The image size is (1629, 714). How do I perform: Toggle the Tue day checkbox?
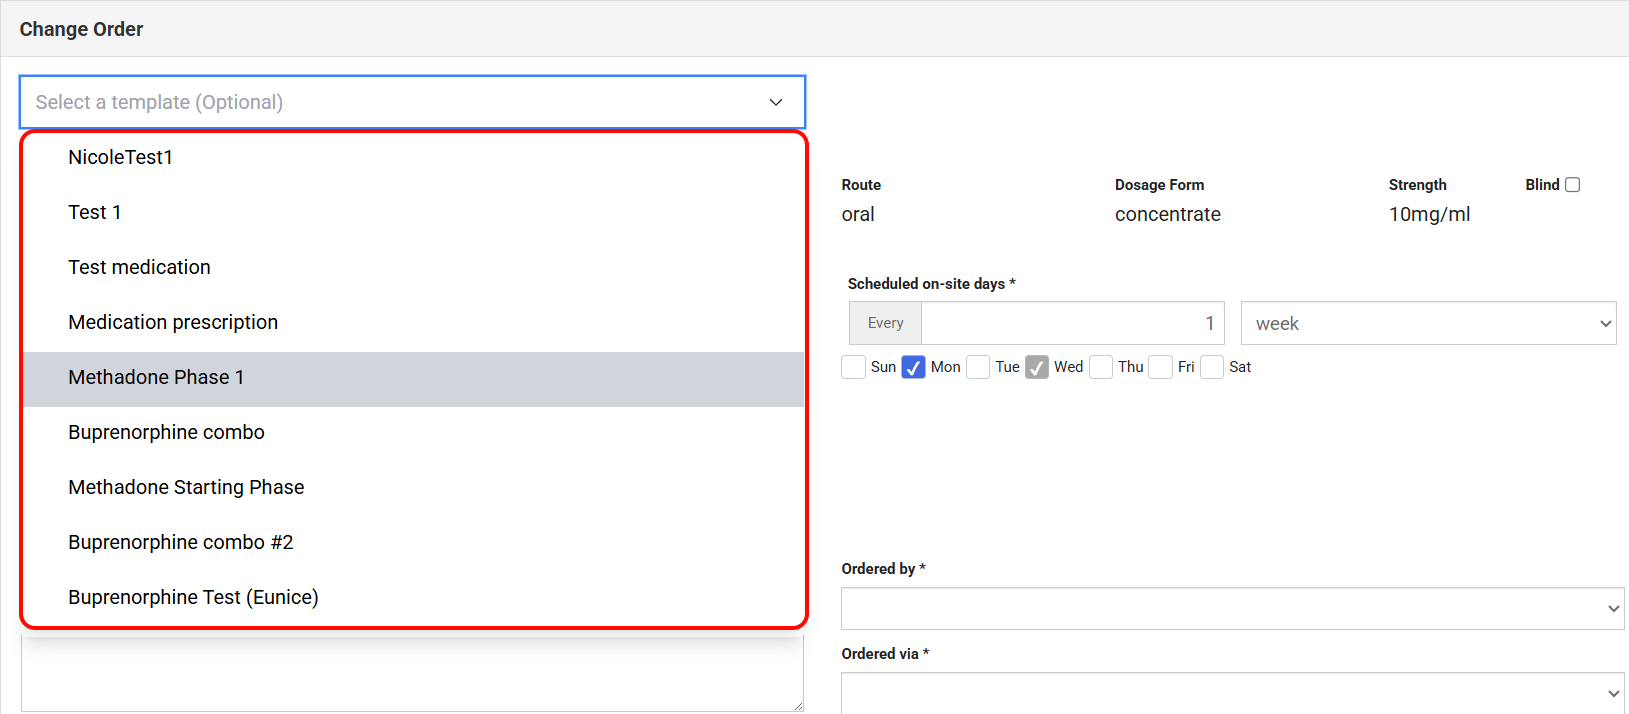tap(978, 367)
